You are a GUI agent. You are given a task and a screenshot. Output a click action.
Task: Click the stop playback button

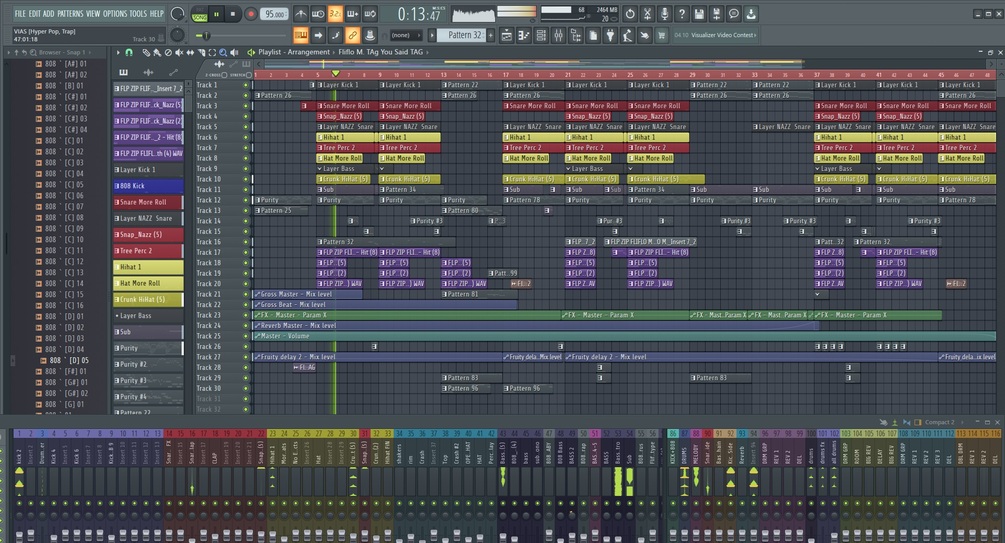coord(233,13)
